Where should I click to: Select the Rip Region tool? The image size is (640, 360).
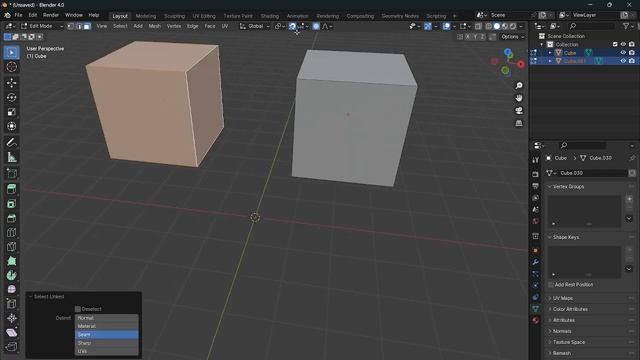[x=11, y=347]
